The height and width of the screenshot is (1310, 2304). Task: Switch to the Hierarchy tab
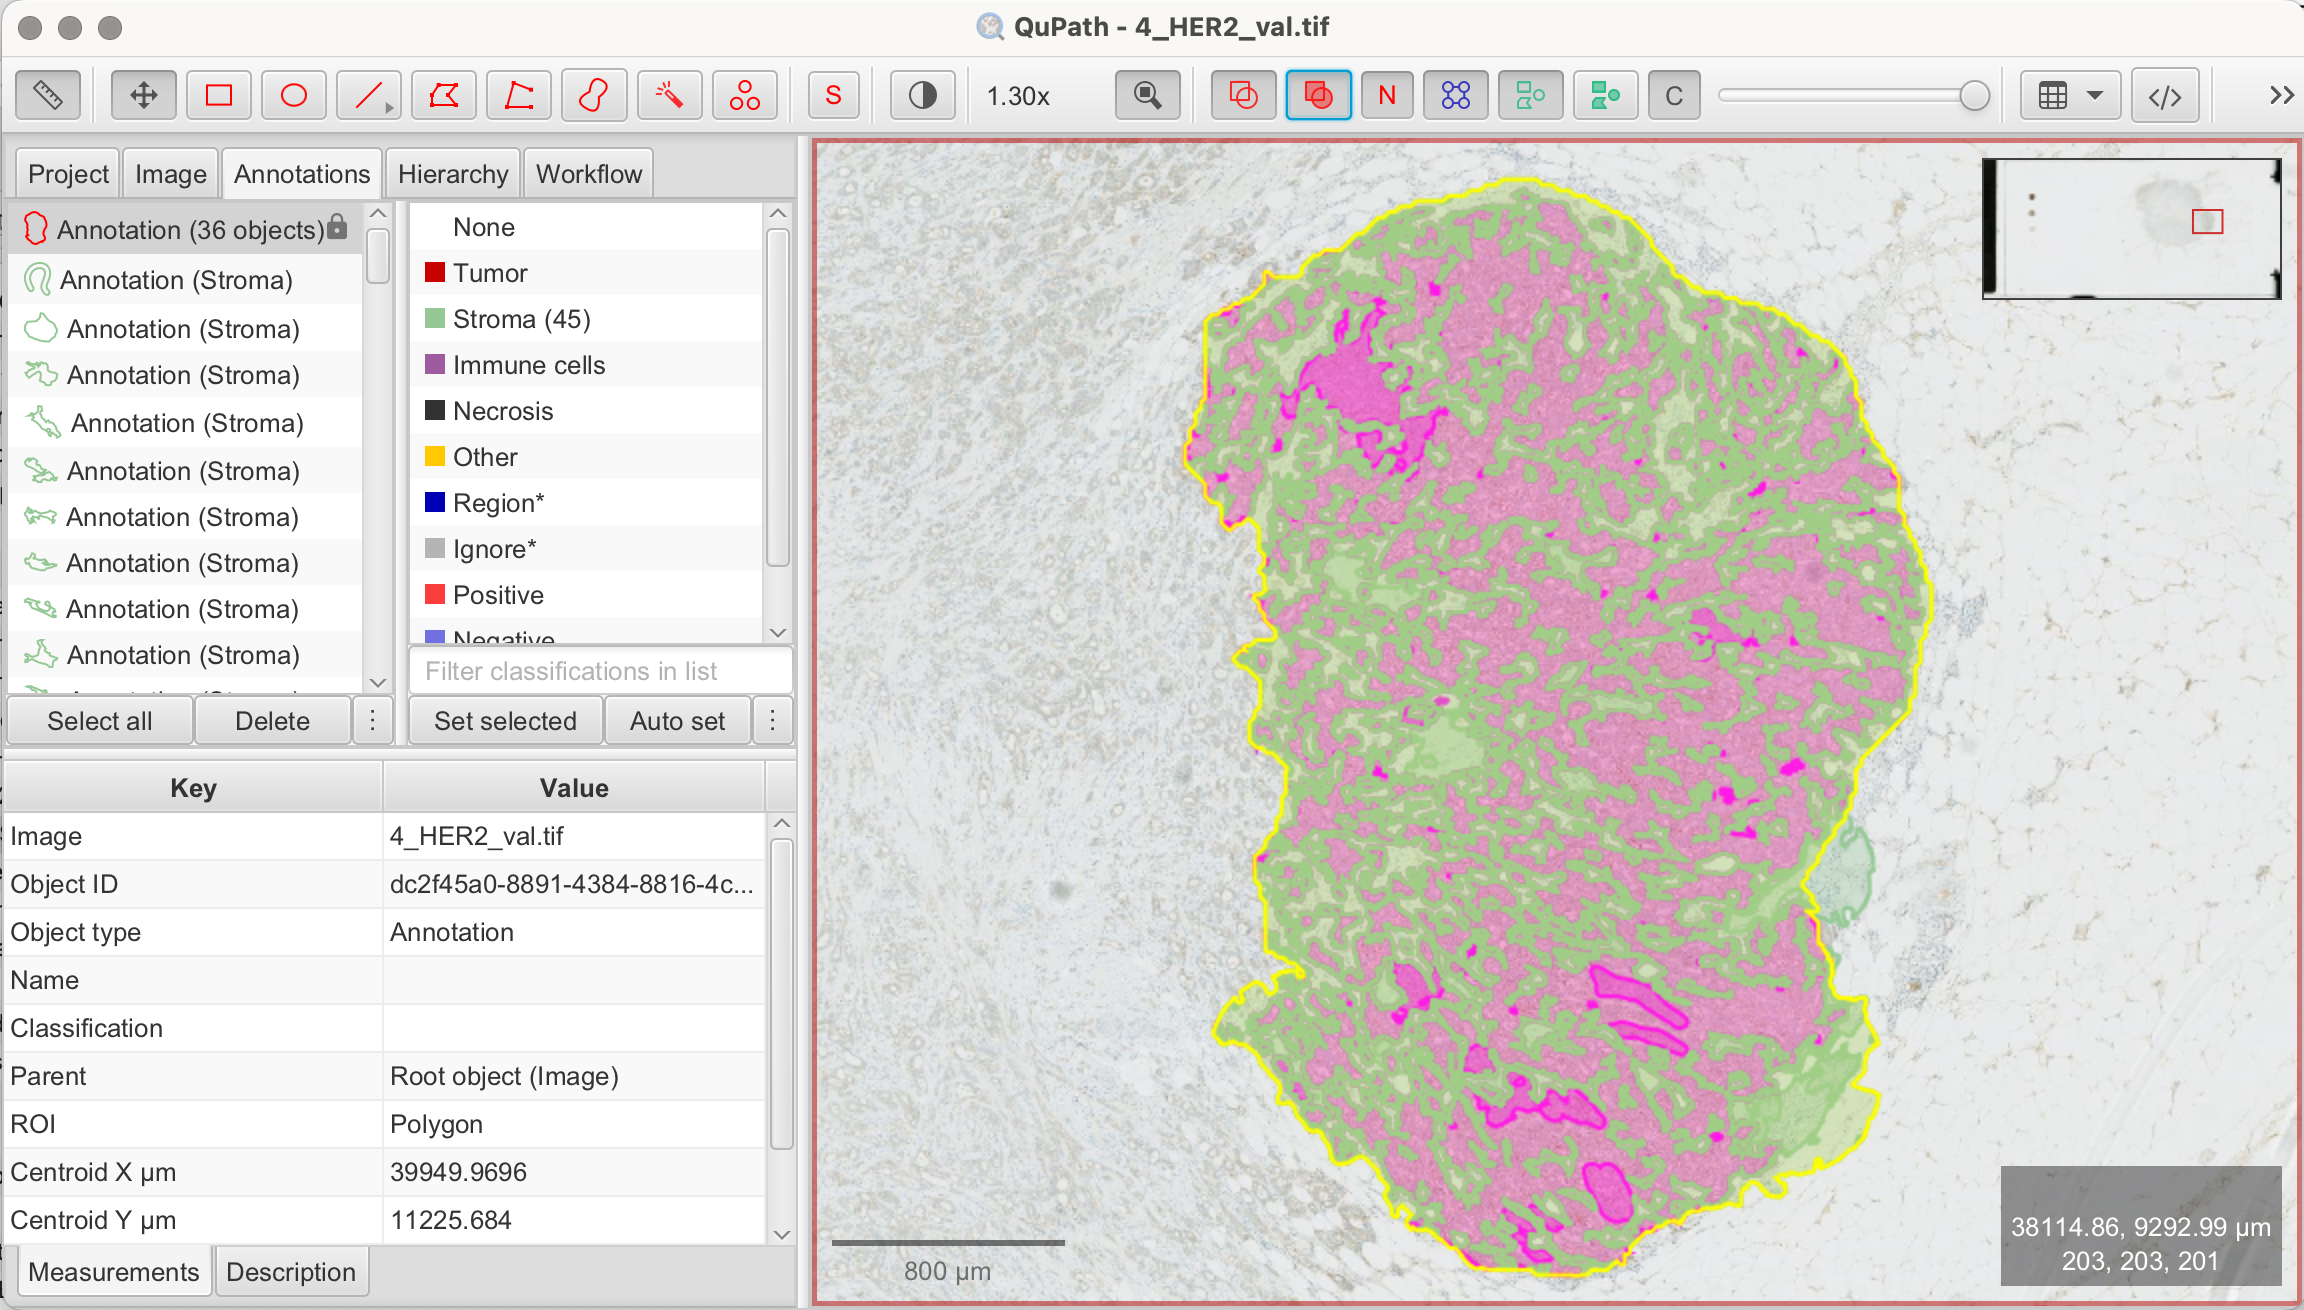[x=453, y=174]
